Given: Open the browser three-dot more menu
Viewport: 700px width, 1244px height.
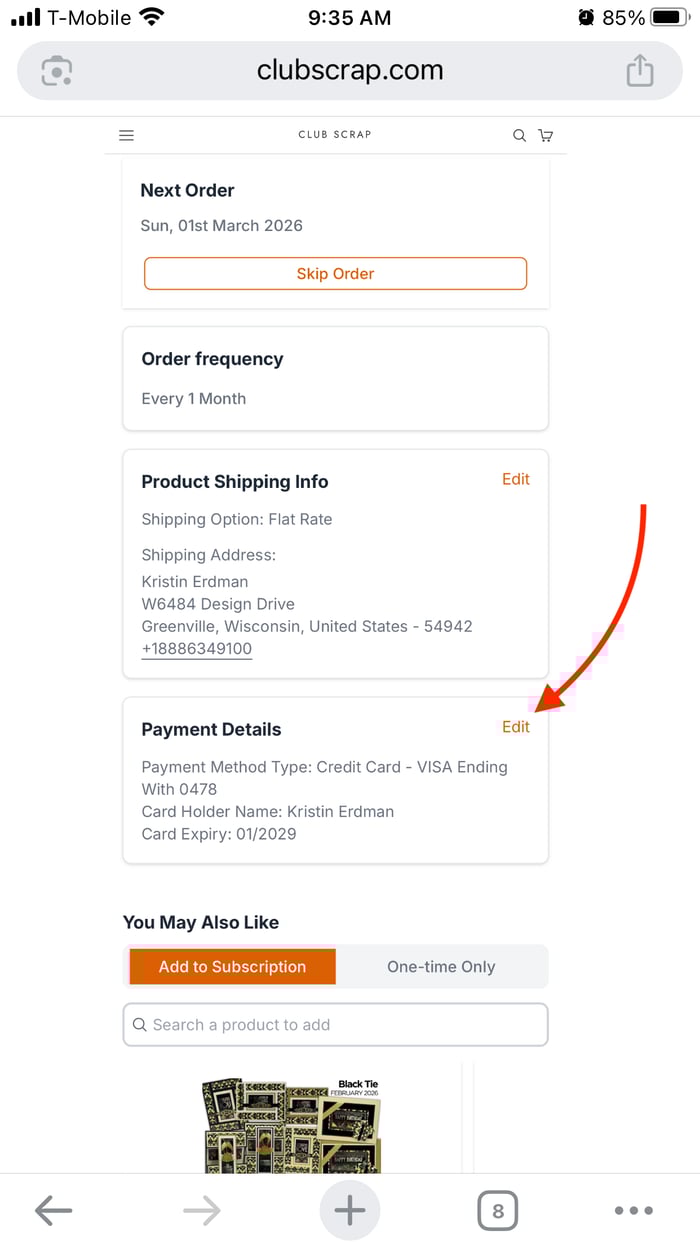Looking at the screenshot, I should pos(633,1211).
